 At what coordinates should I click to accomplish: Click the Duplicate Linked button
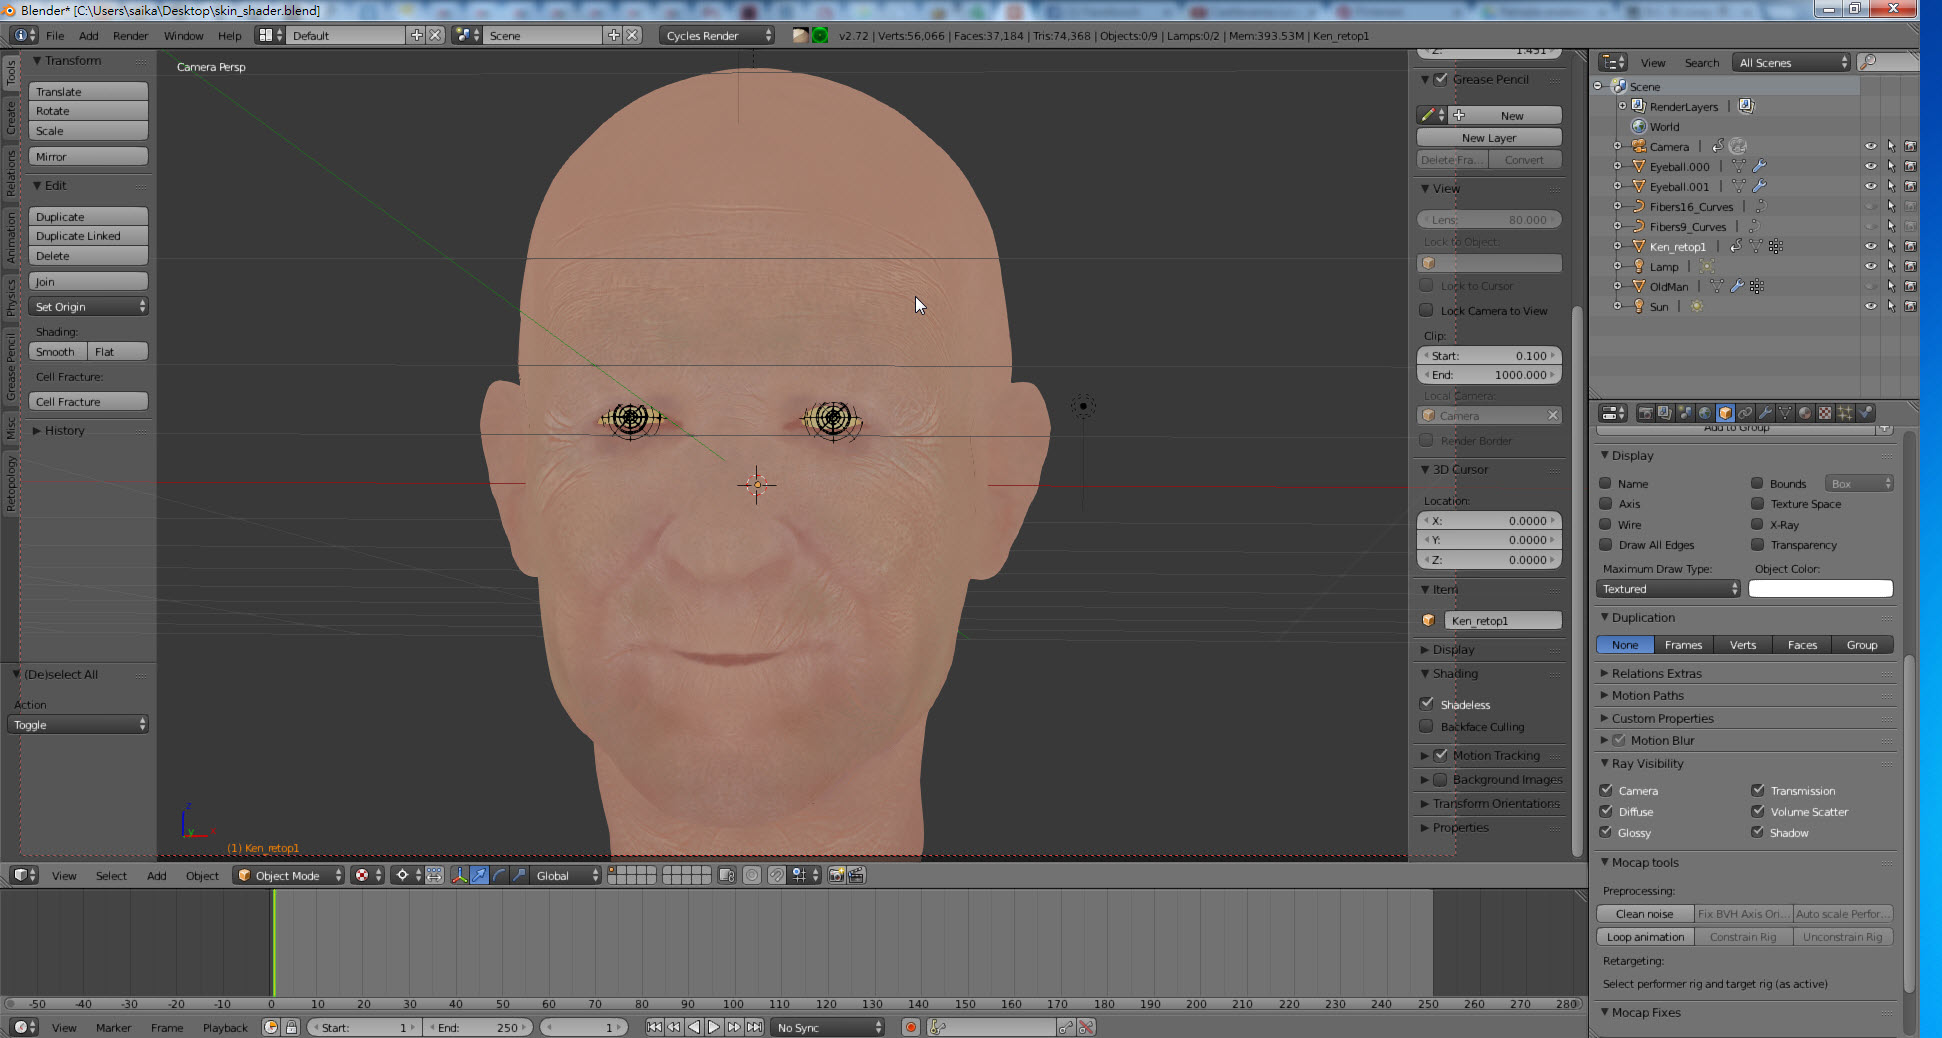(x=88, y=235)
